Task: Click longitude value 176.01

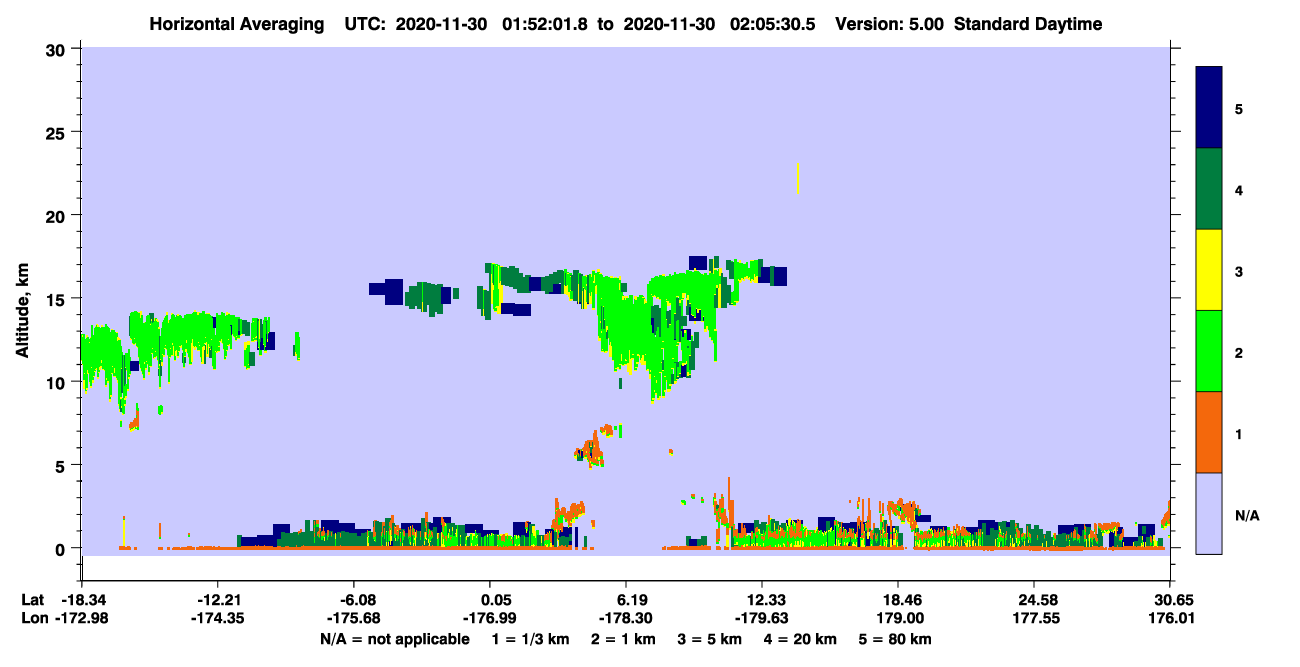Action: click(x=1170, y=618)
